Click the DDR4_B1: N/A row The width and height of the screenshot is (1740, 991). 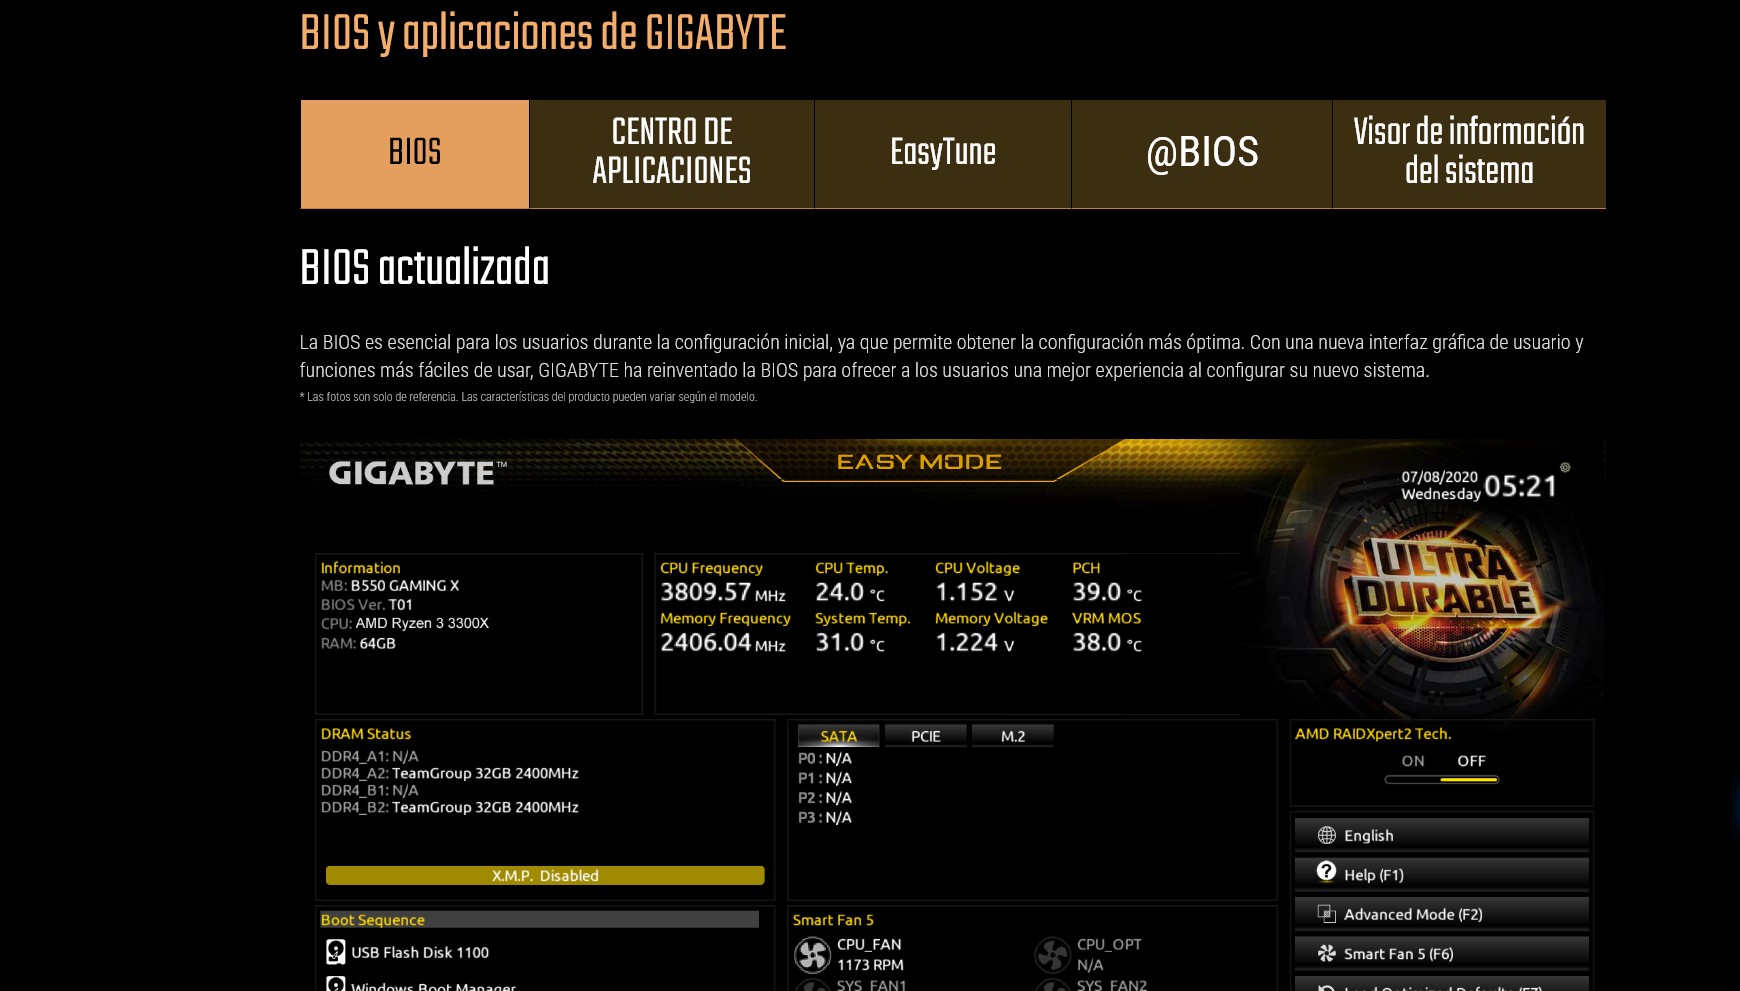[x=369, y=790]
